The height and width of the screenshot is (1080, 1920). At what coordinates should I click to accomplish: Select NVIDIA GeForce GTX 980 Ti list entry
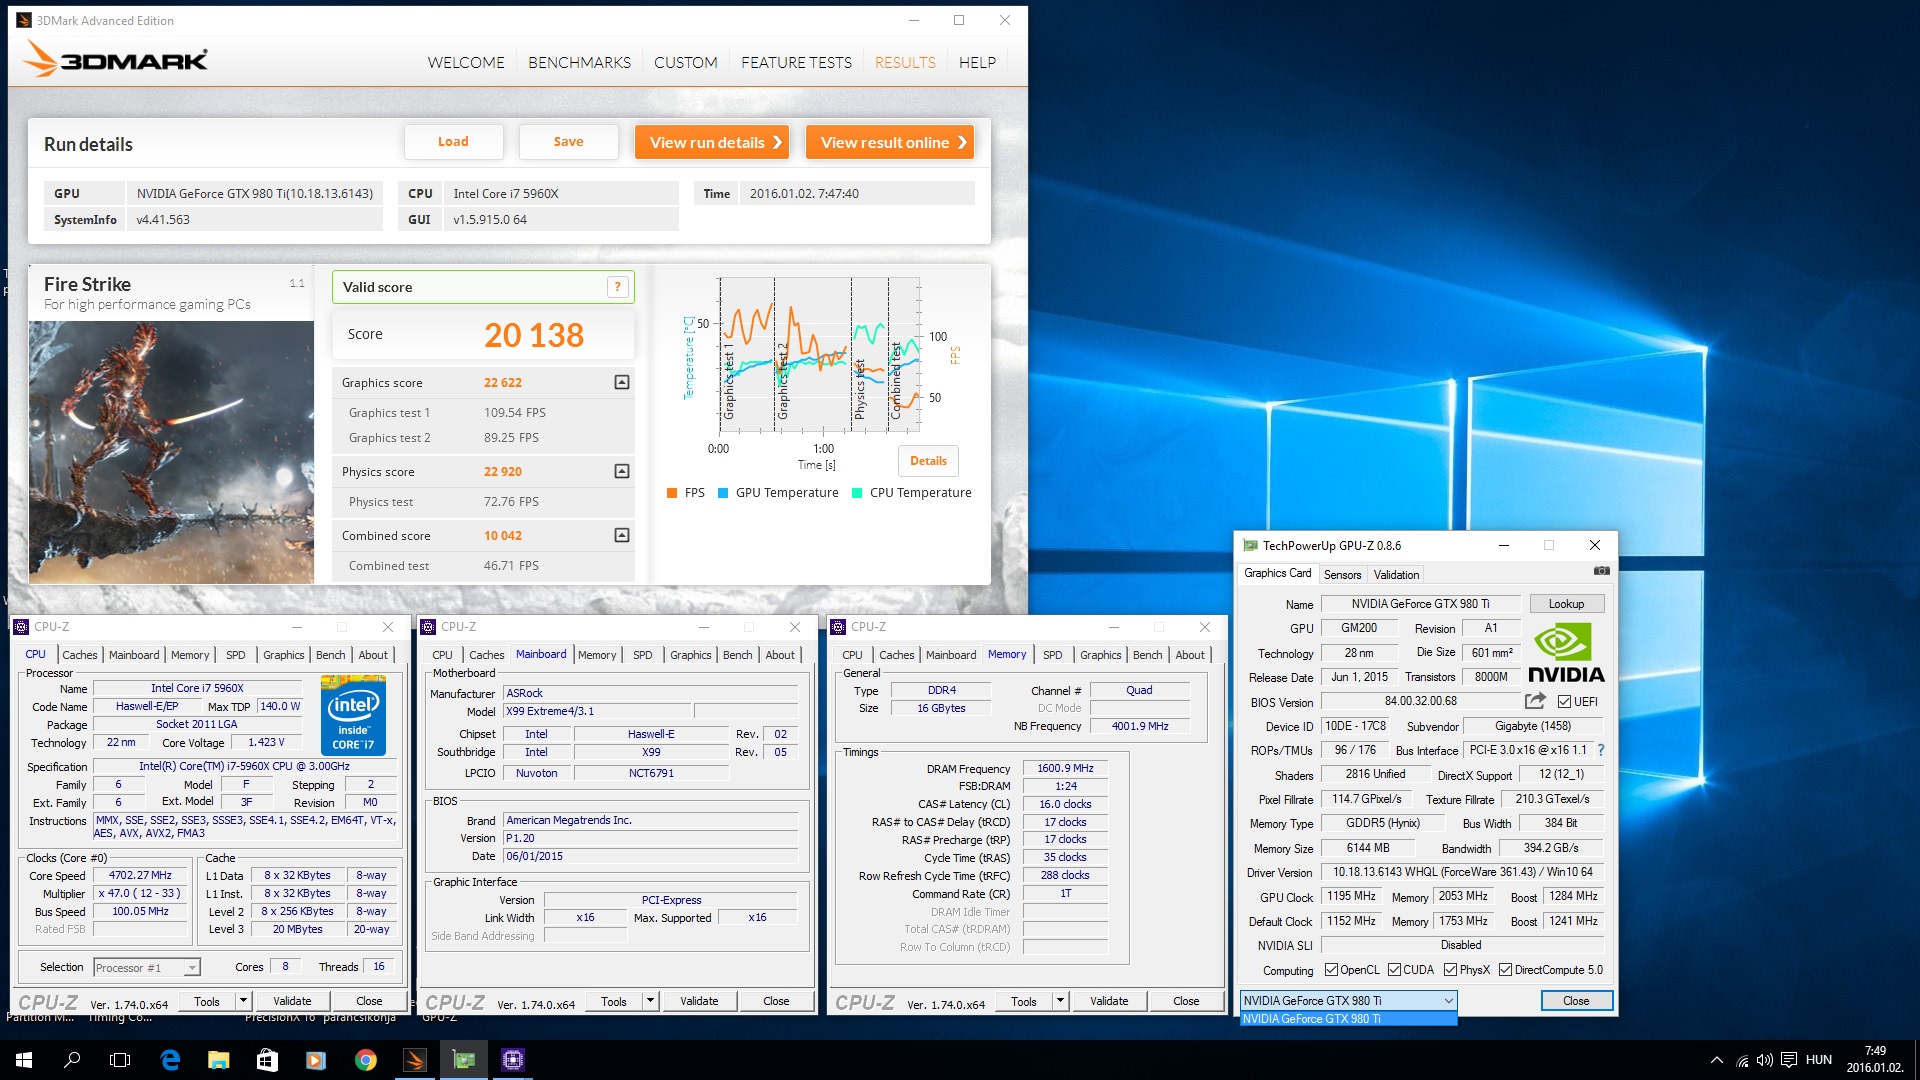coord(1348,1019)
